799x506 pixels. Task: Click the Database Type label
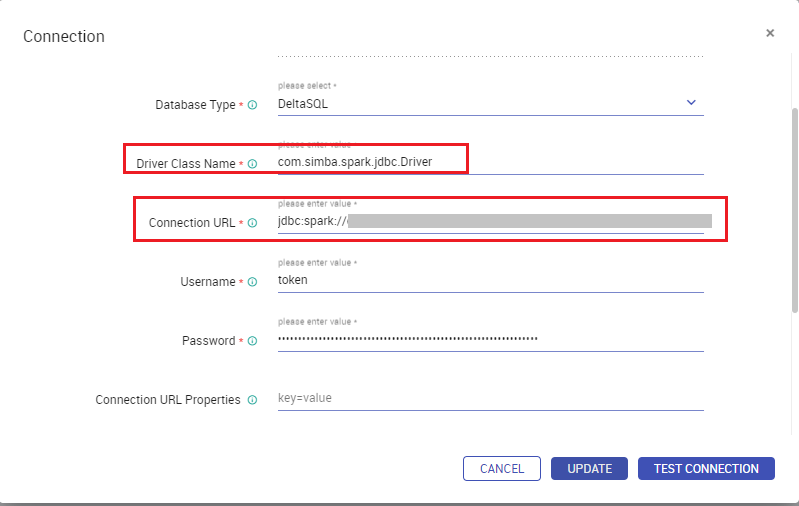pyautogui.click(x=195, y=105)
